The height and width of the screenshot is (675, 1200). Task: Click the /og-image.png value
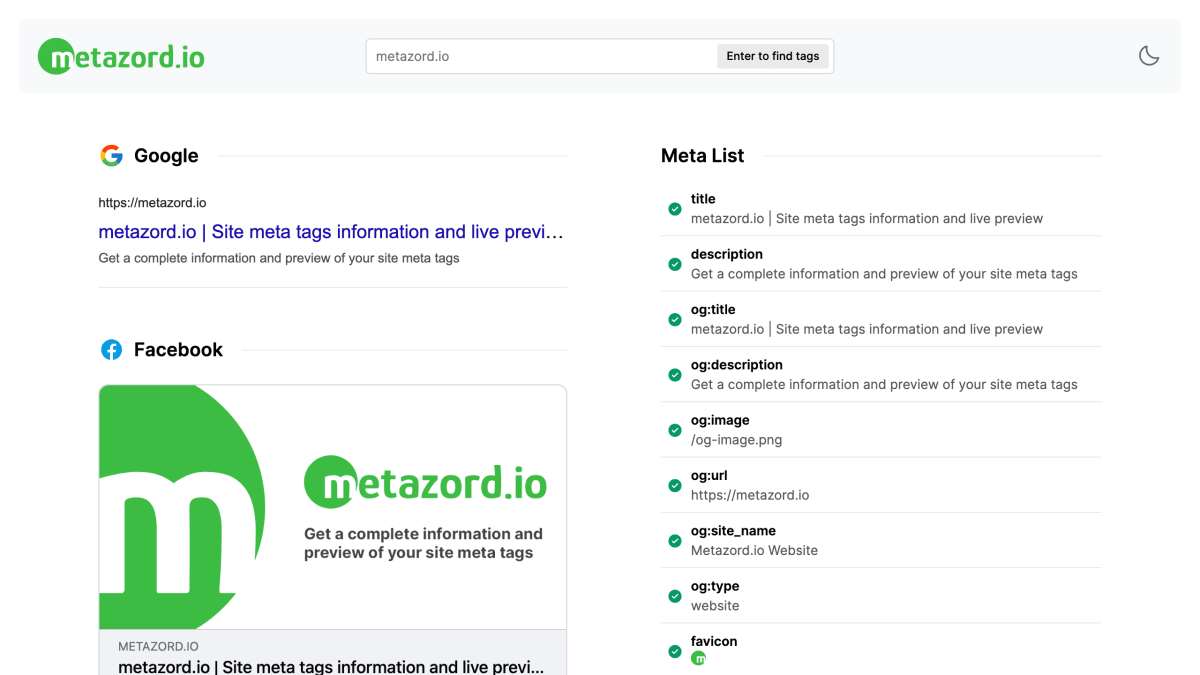[737, 440]
